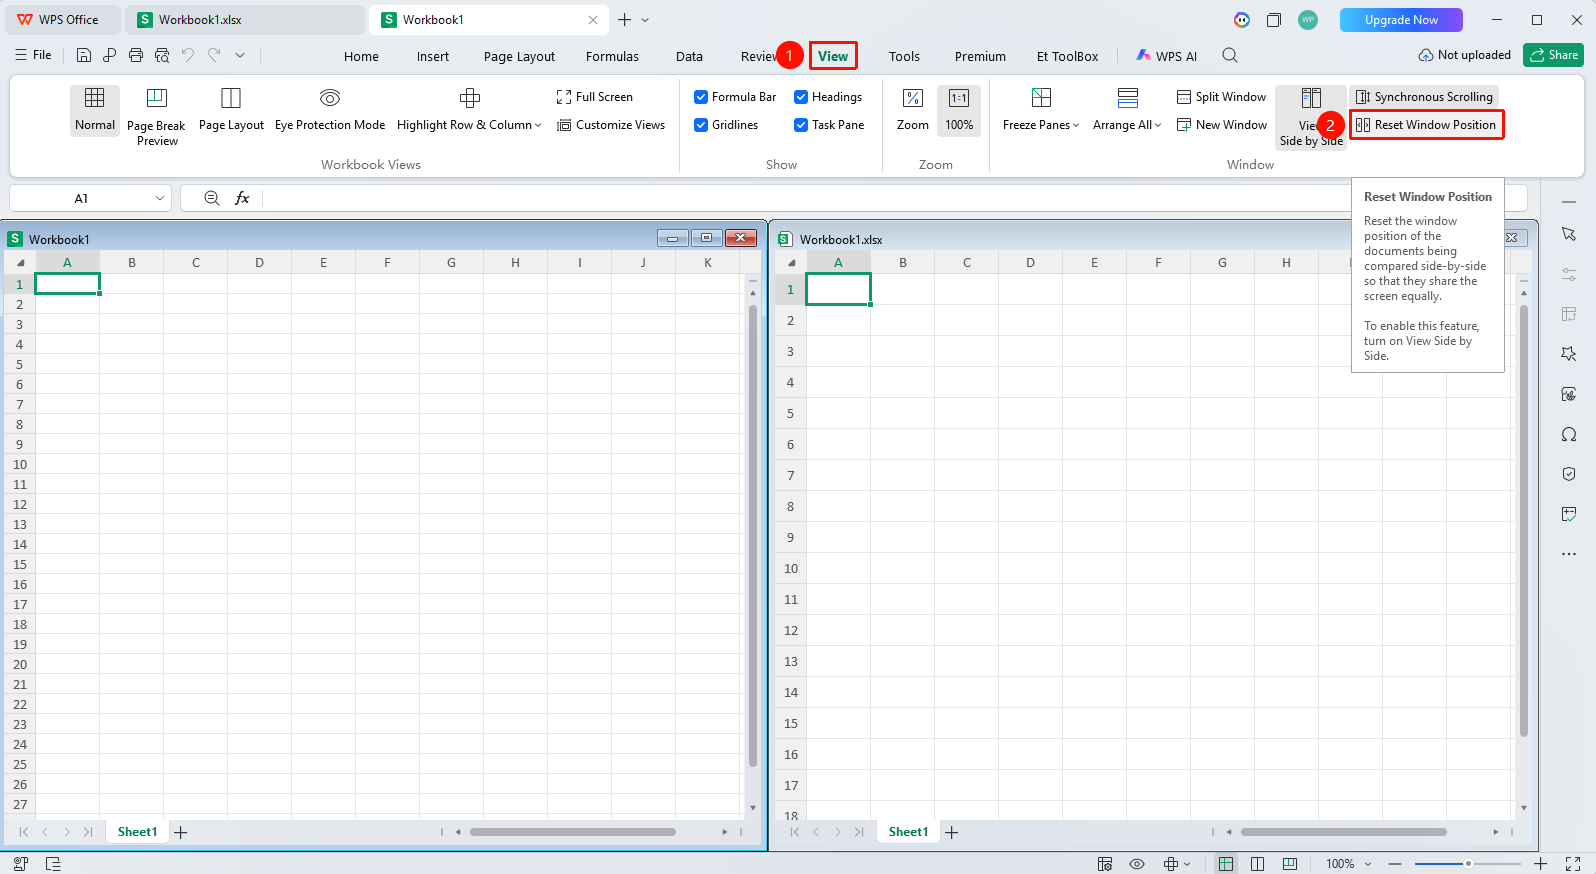Enter Full Screen mode

595,97
